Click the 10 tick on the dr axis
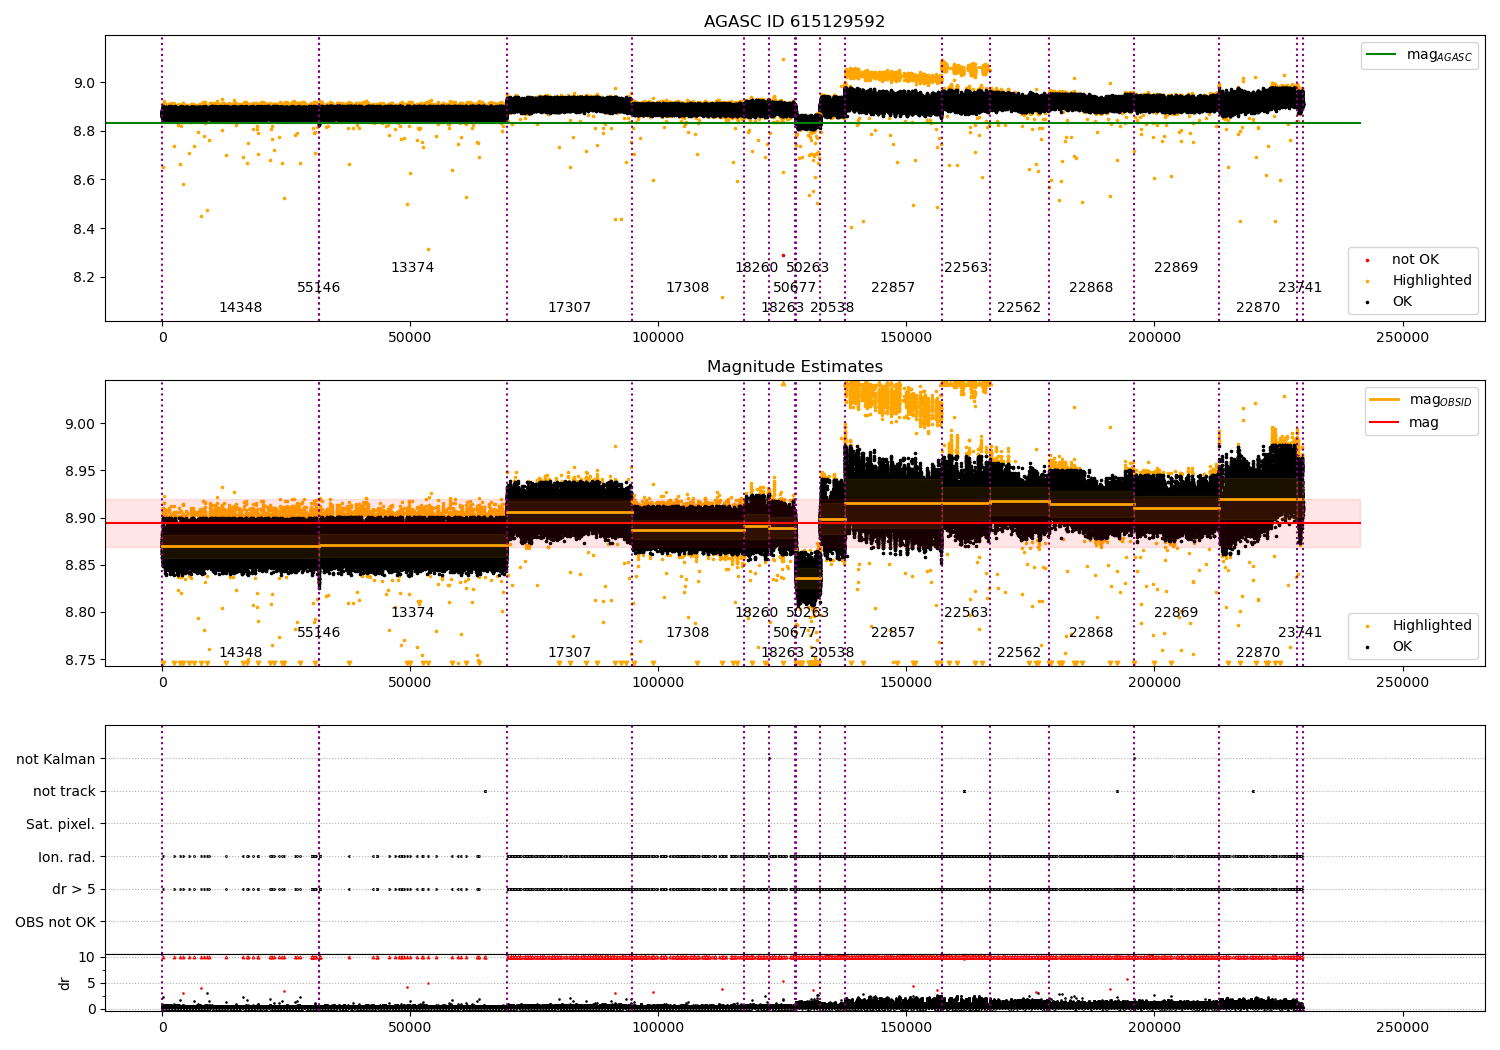This screenshot has width=1500, height=1050. (x=87, y=958)
